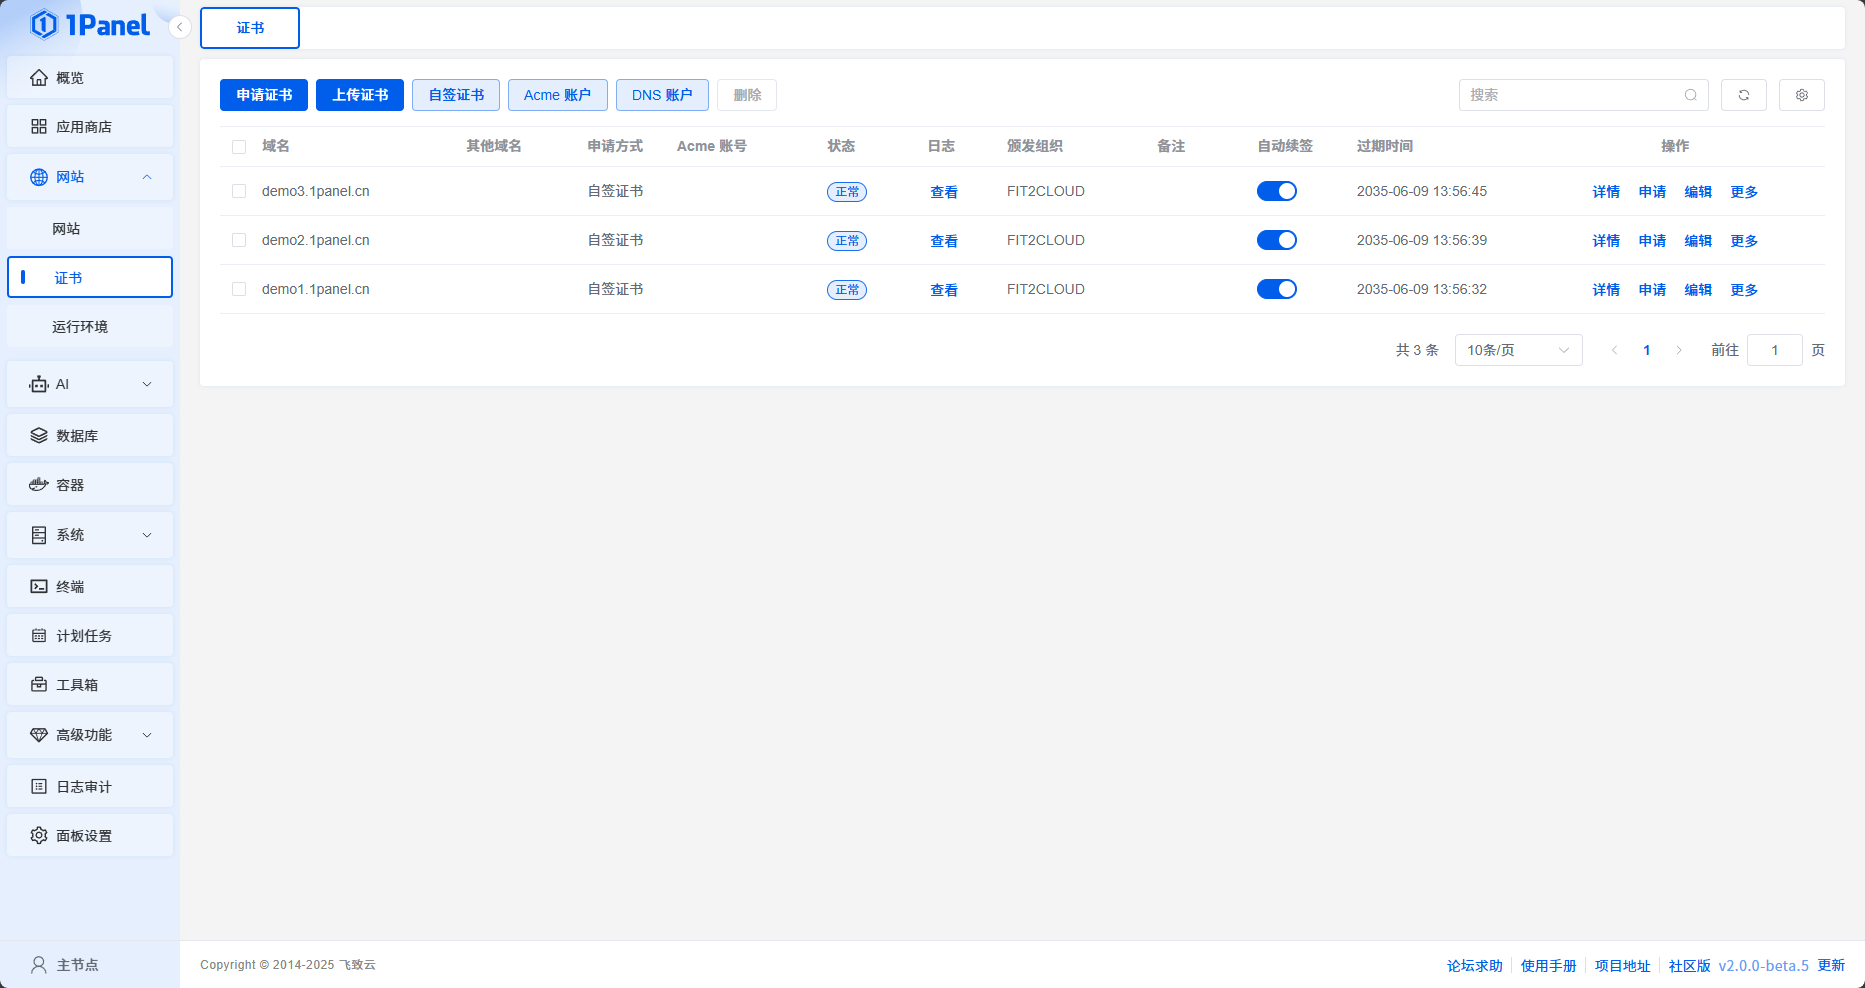View log 查看 for demo3.1panel.cn
The image size is (1865, 988).
point(944,192)
